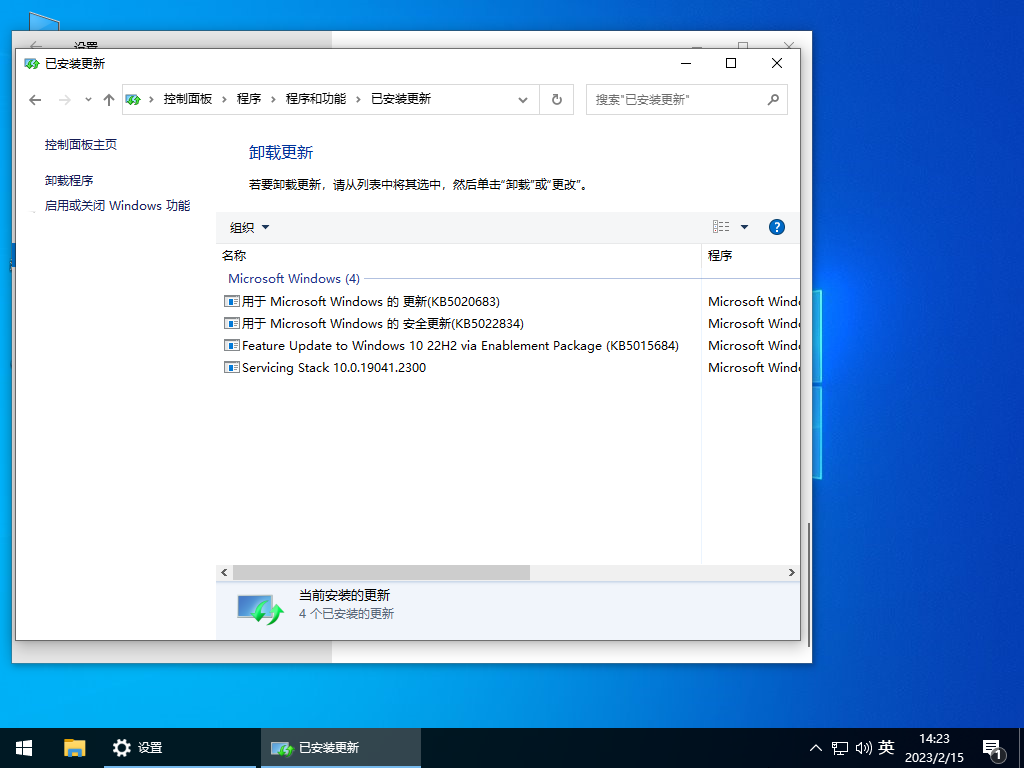This screenshot has height=768, width=1024.
Task: Click 控制面板 in the breadcrumb path
Action: (188, 99)
